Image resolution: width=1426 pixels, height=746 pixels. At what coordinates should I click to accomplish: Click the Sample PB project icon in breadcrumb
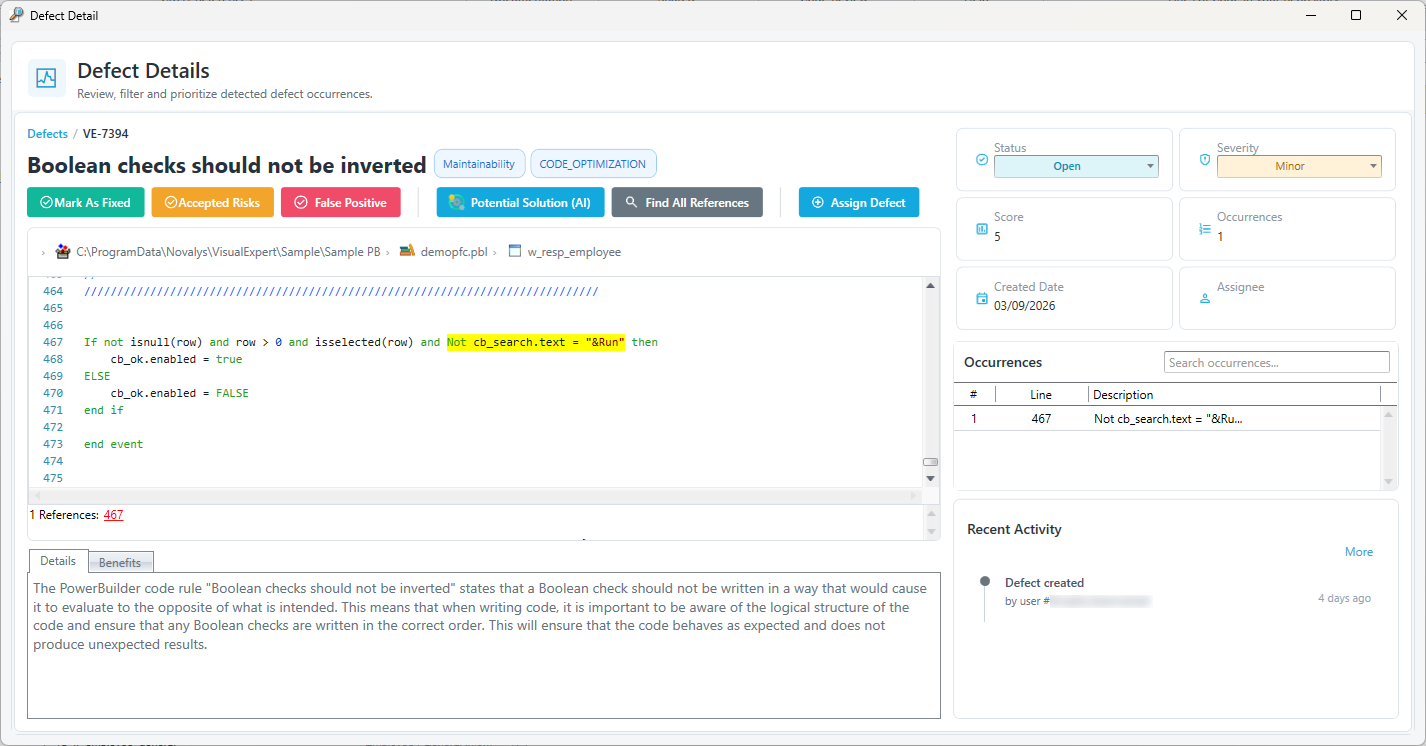pos(63,251)
